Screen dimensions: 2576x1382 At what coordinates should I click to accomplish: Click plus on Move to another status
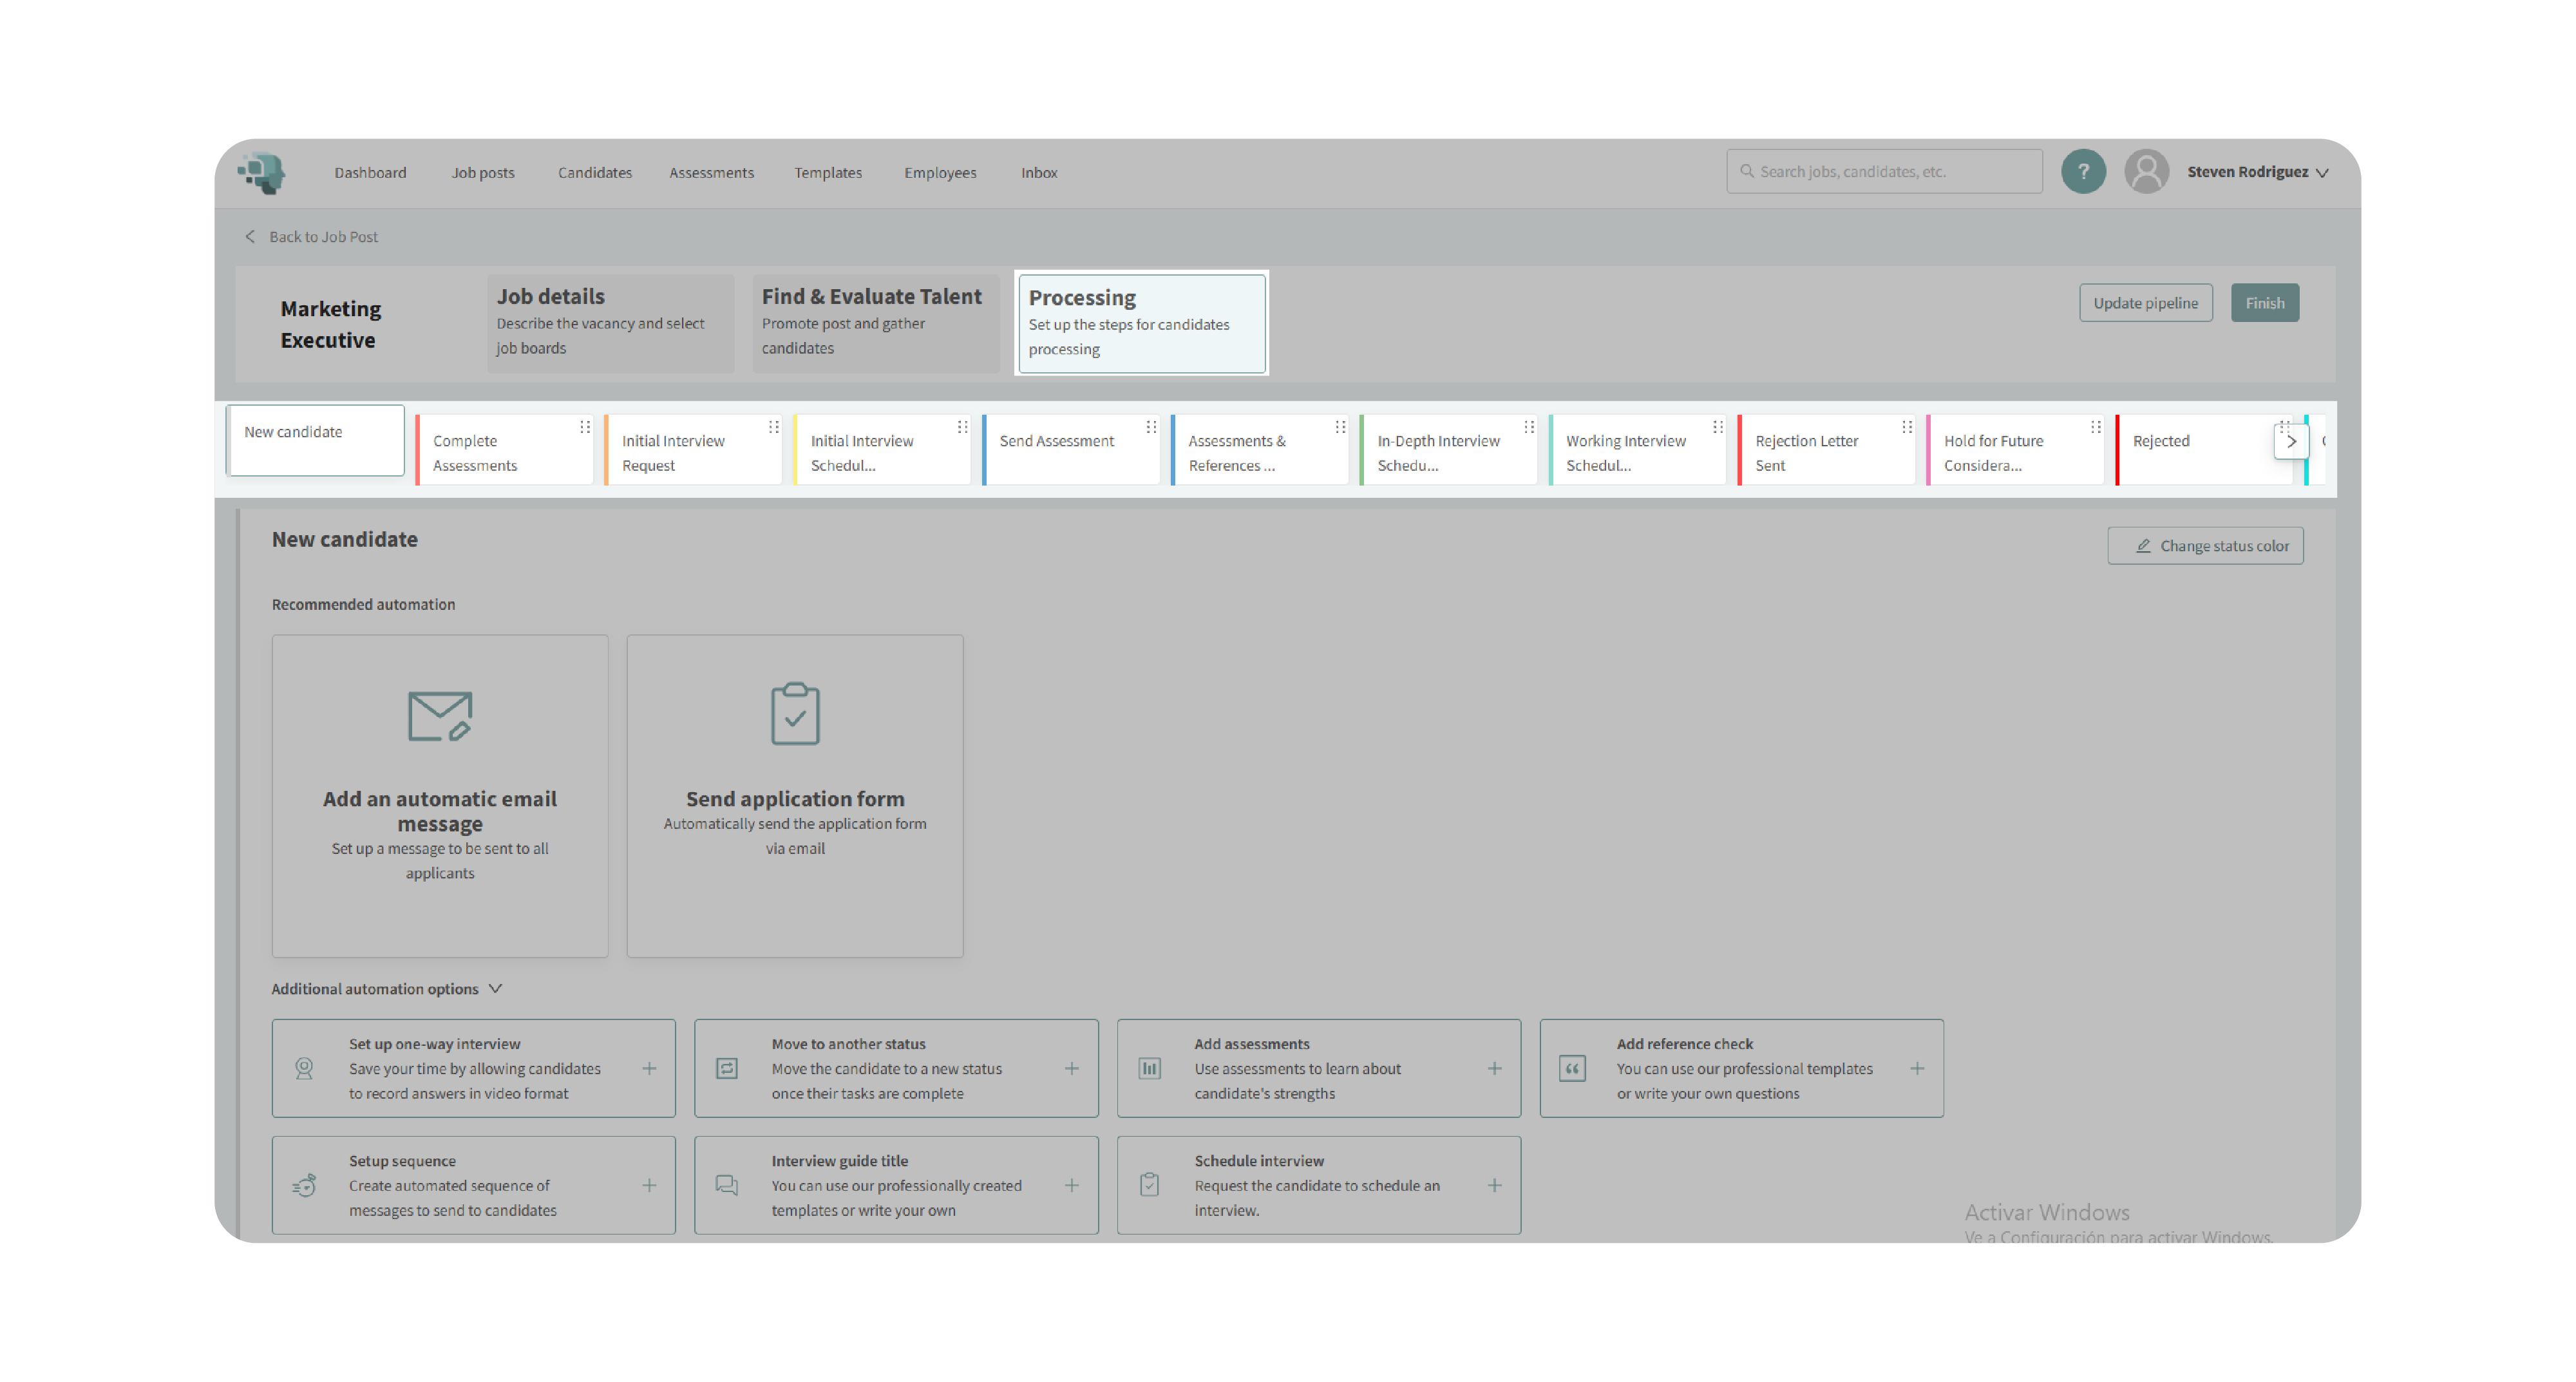[1071, 1068]
